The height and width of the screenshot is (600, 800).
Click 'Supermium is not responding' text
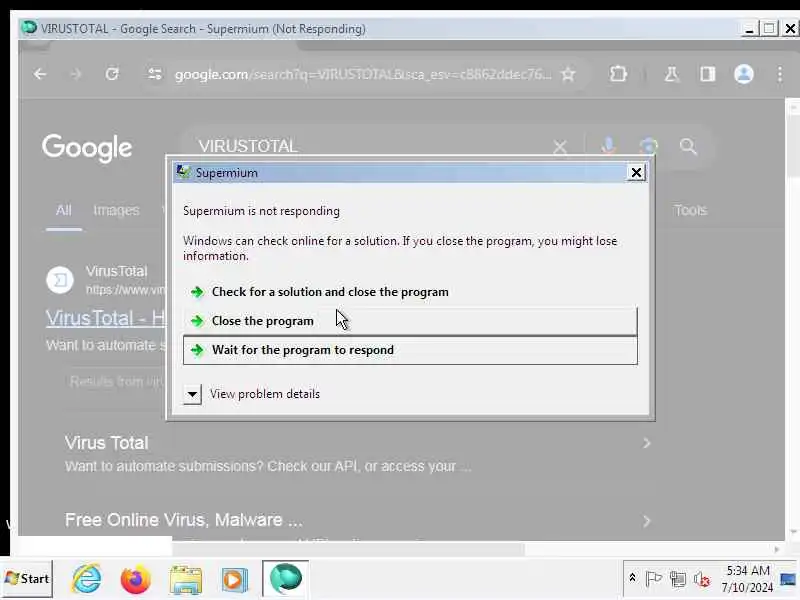(x=261, y=211)
